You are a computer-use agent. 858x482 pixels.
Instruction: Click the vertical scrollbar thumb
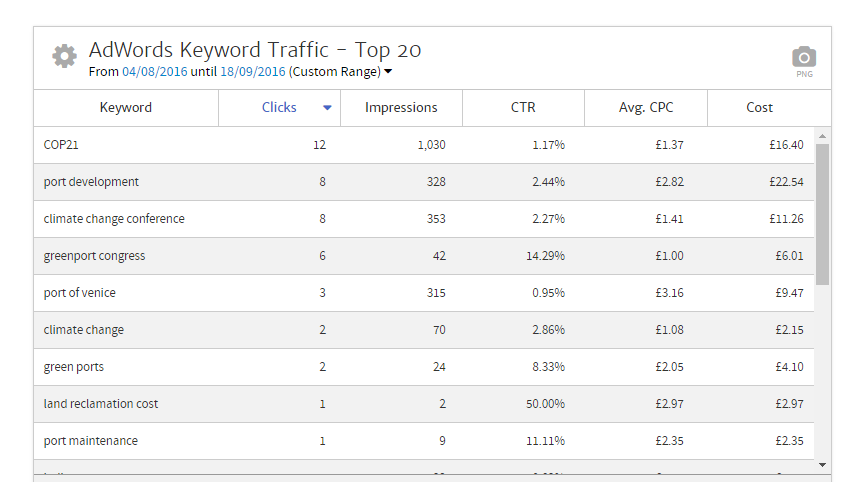(822, 214)
